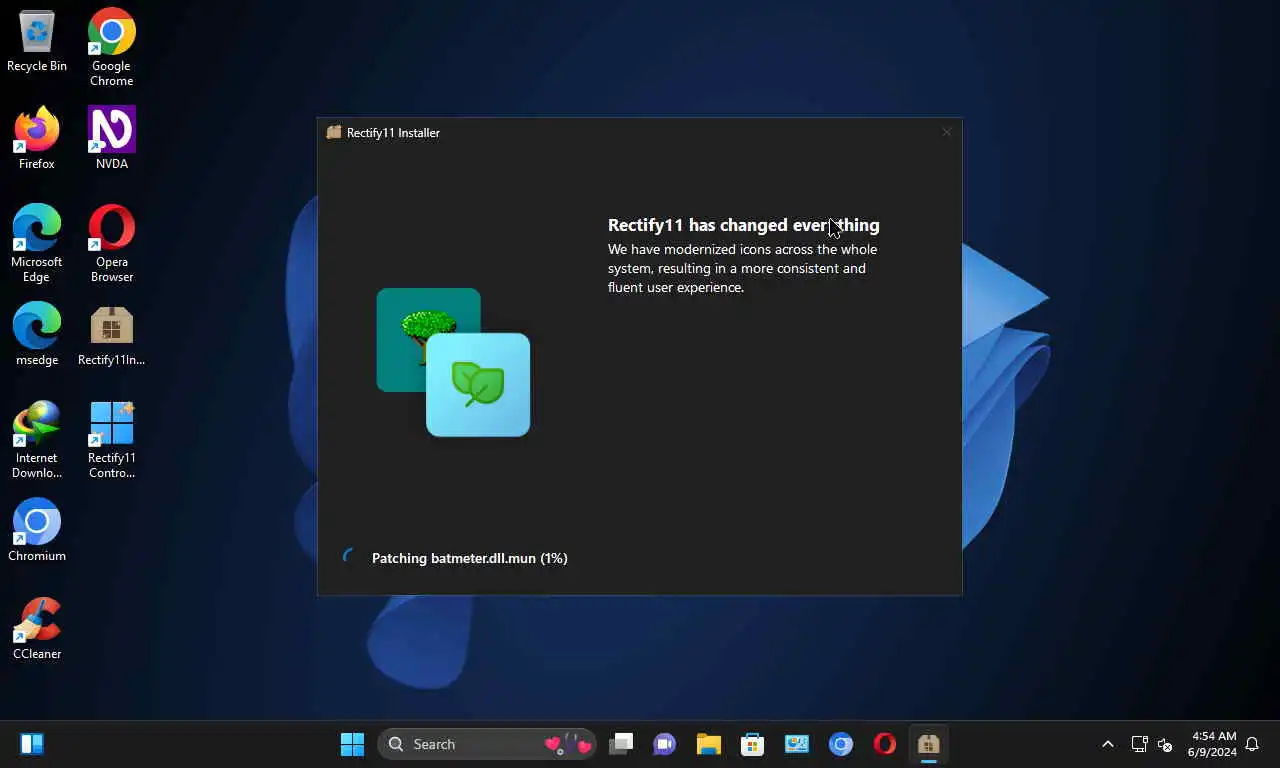
Task: Click the taskbar Search box
Action: click(487, 744)
